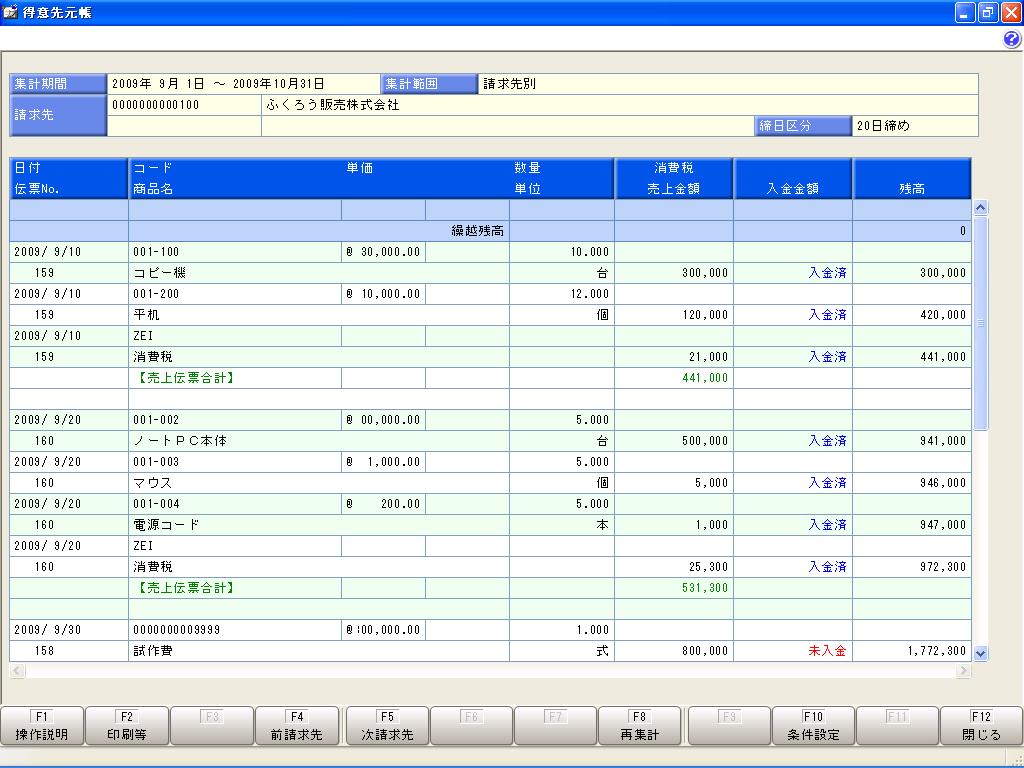Select the 集計期間 date range field
Viewport: 1024px width, 768px height.
click(x=244, y=84)
